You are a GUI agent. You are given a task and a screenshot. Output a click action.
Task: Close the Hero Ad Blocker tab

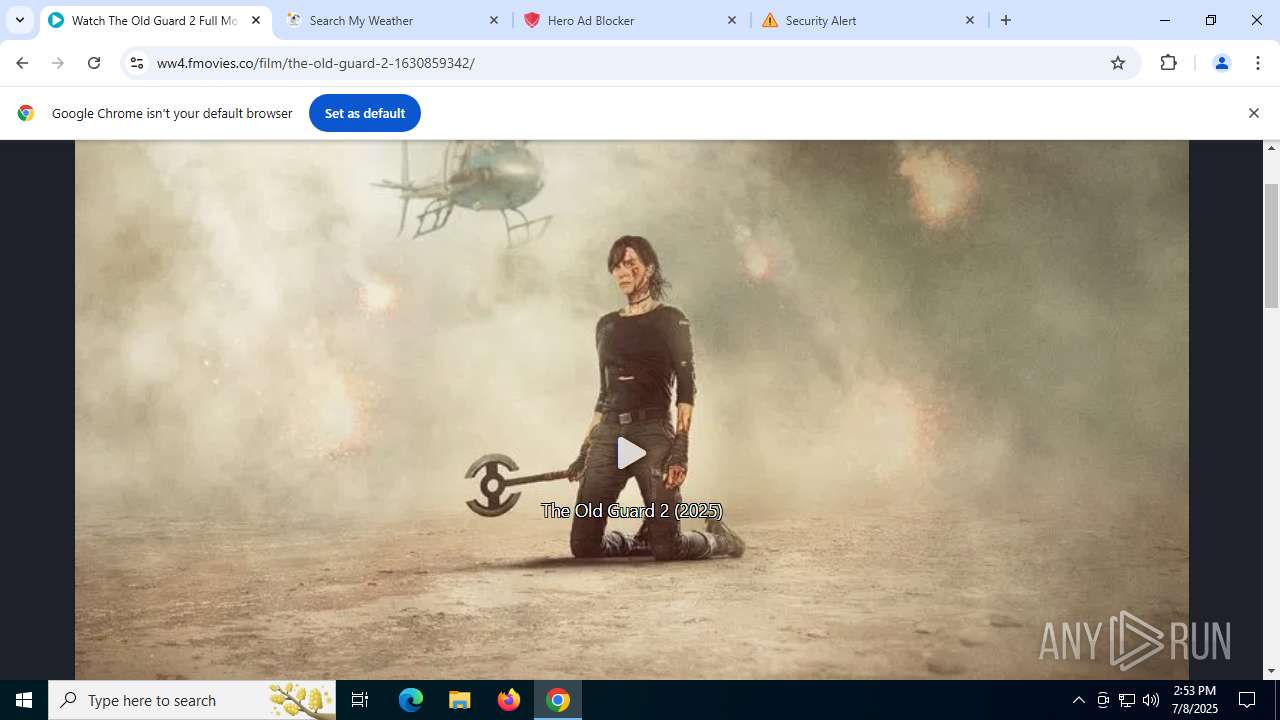coord(732,20)
